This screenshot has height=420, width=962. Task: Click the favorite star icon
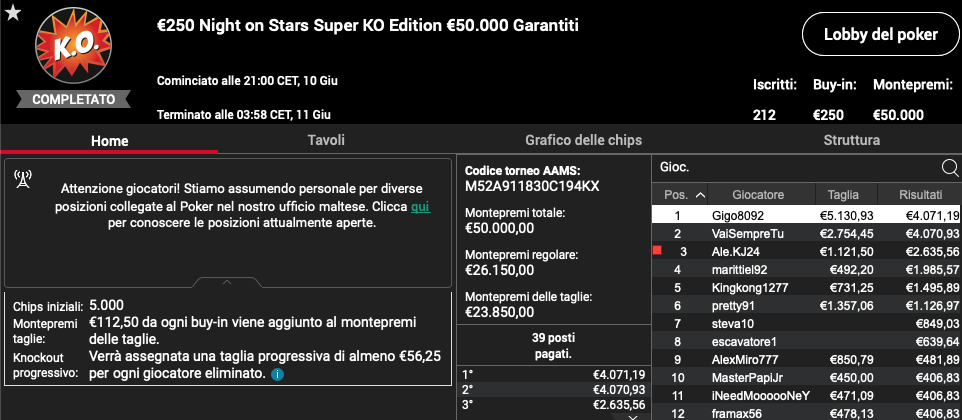point(13,12)
